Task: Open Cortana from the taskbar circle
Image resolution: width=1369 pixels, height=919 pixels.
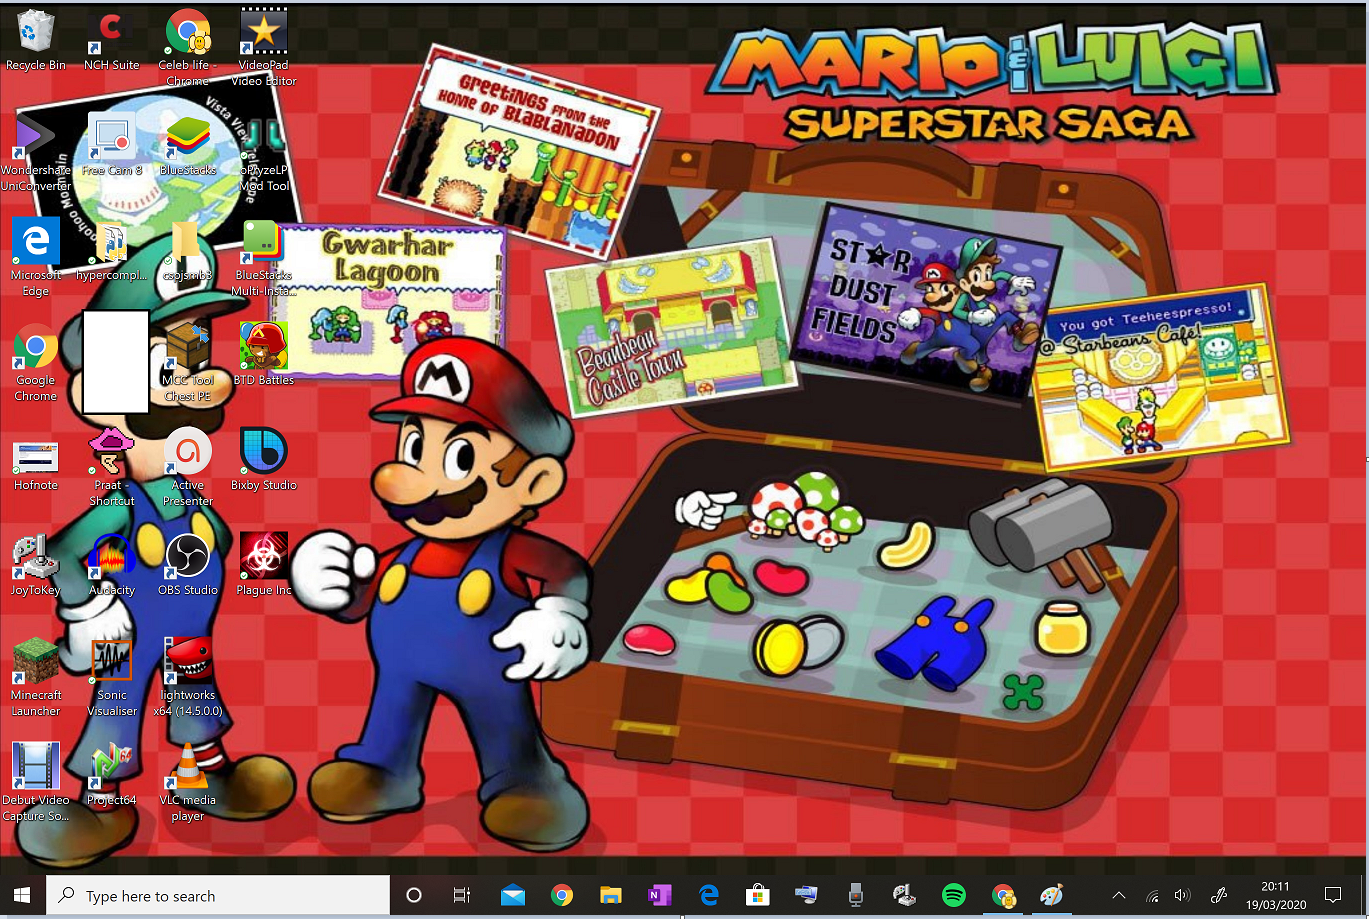Action: tap(414, 896)
